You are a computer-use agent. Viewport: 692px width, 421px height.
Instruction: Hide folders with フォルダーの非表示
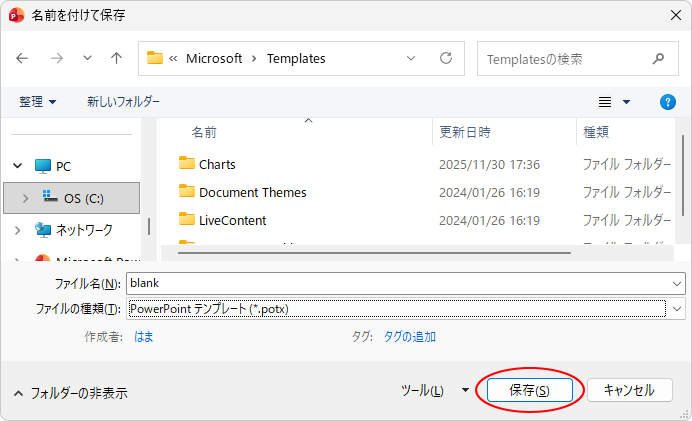click(70, 393)
